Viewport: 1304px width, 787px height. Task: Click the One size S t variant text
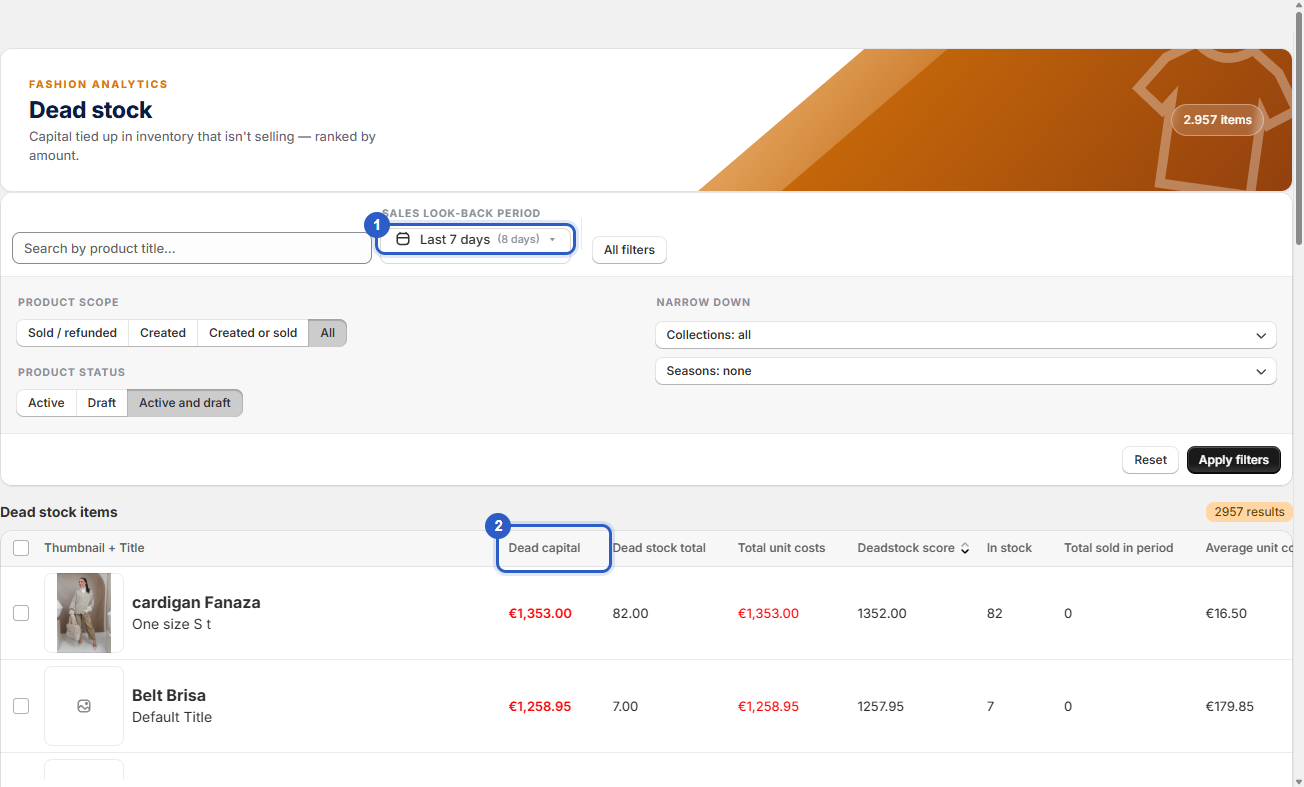172,624
